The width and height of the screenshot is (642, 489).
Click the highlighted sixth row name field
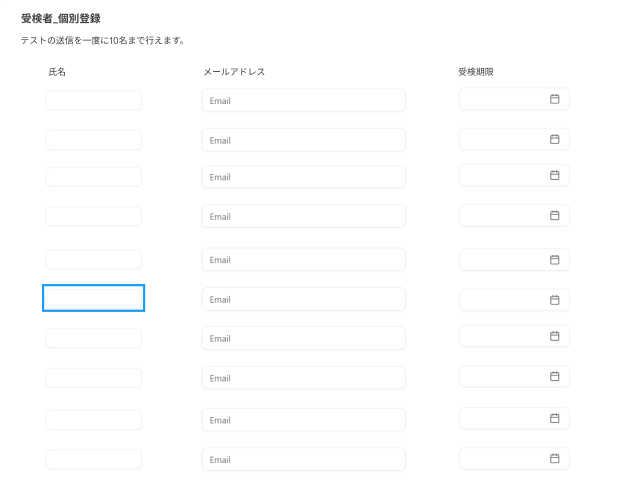click(x=93, y=298)
